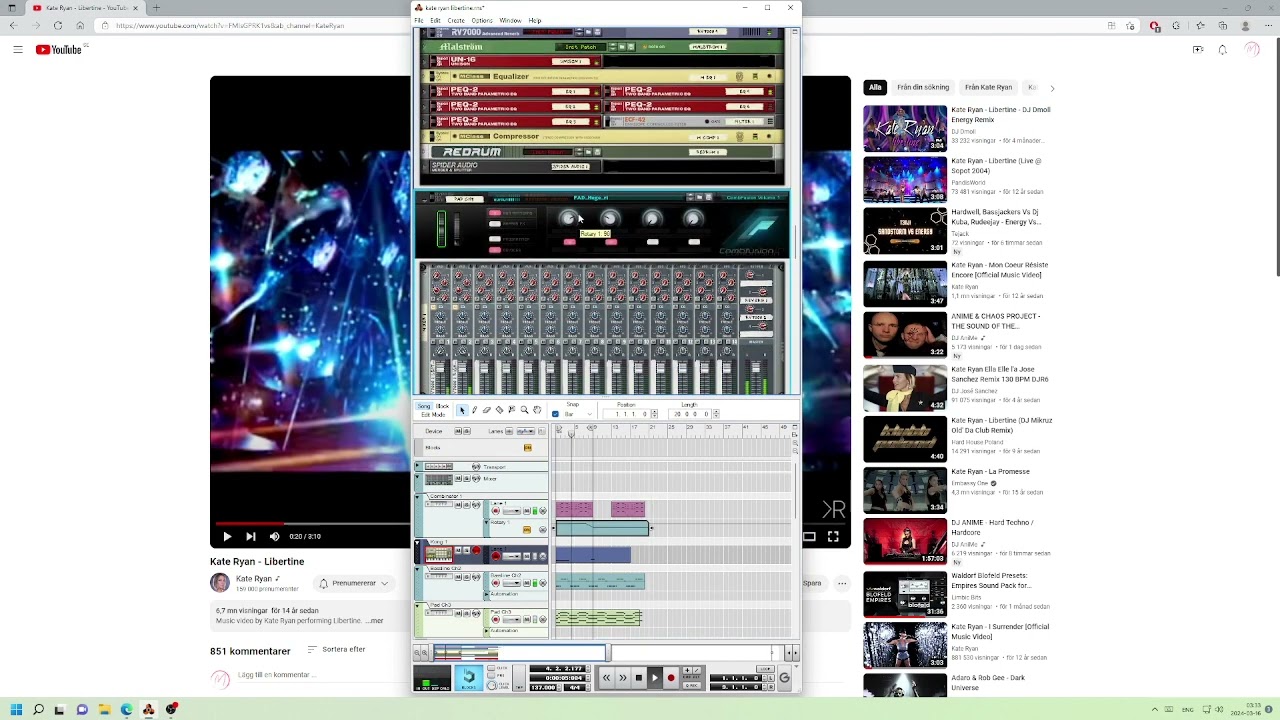This screenshot has width=1280, height=720.
Task: Expand Pad Ch3 Automation lane
Action: (x=486, y=630)
